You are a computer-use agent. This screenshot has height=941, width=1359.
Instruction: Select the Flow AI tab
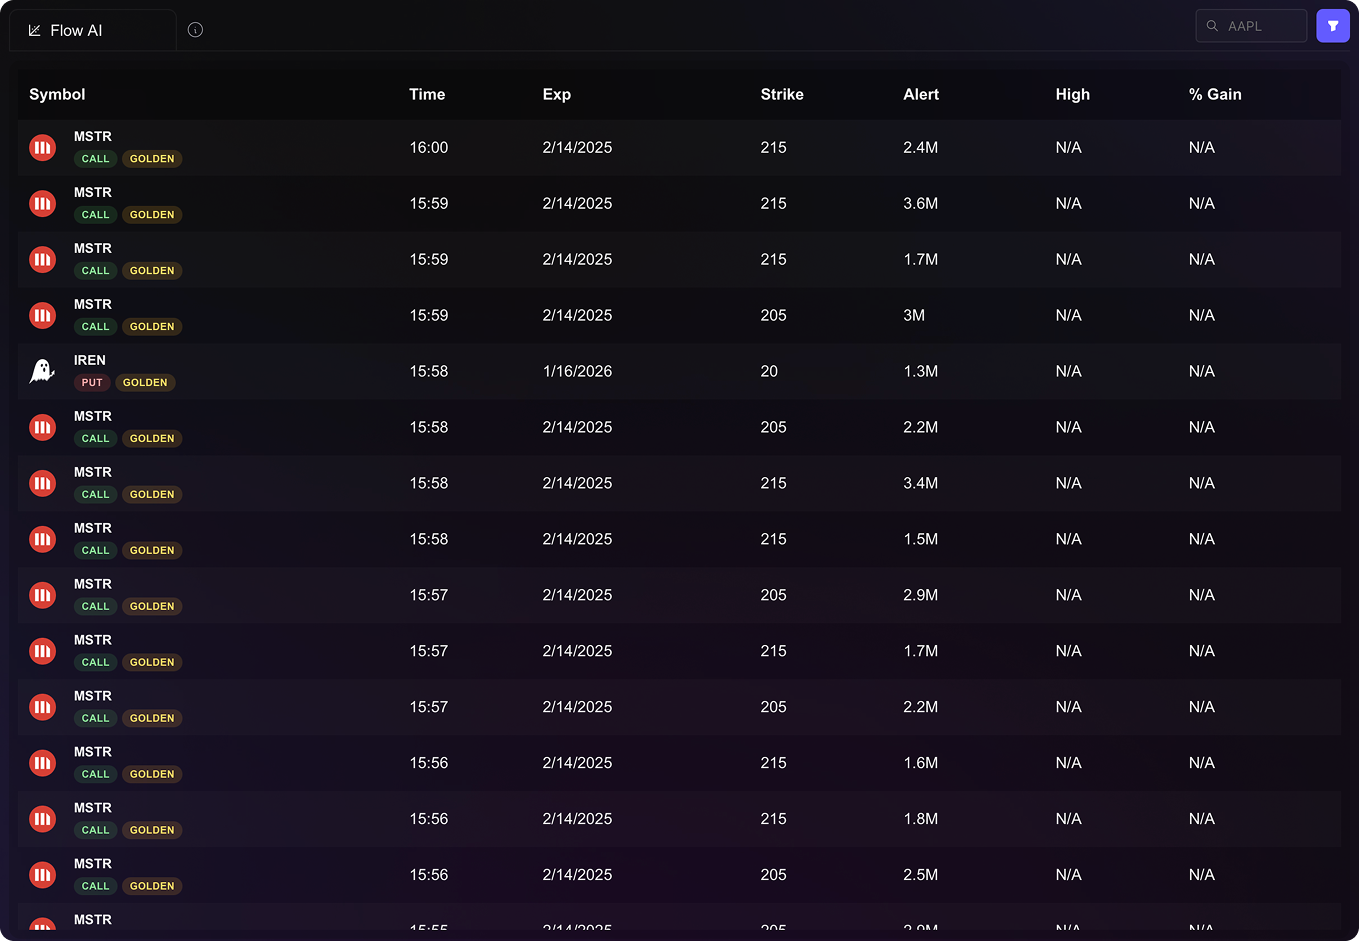[x=92, y=31]
